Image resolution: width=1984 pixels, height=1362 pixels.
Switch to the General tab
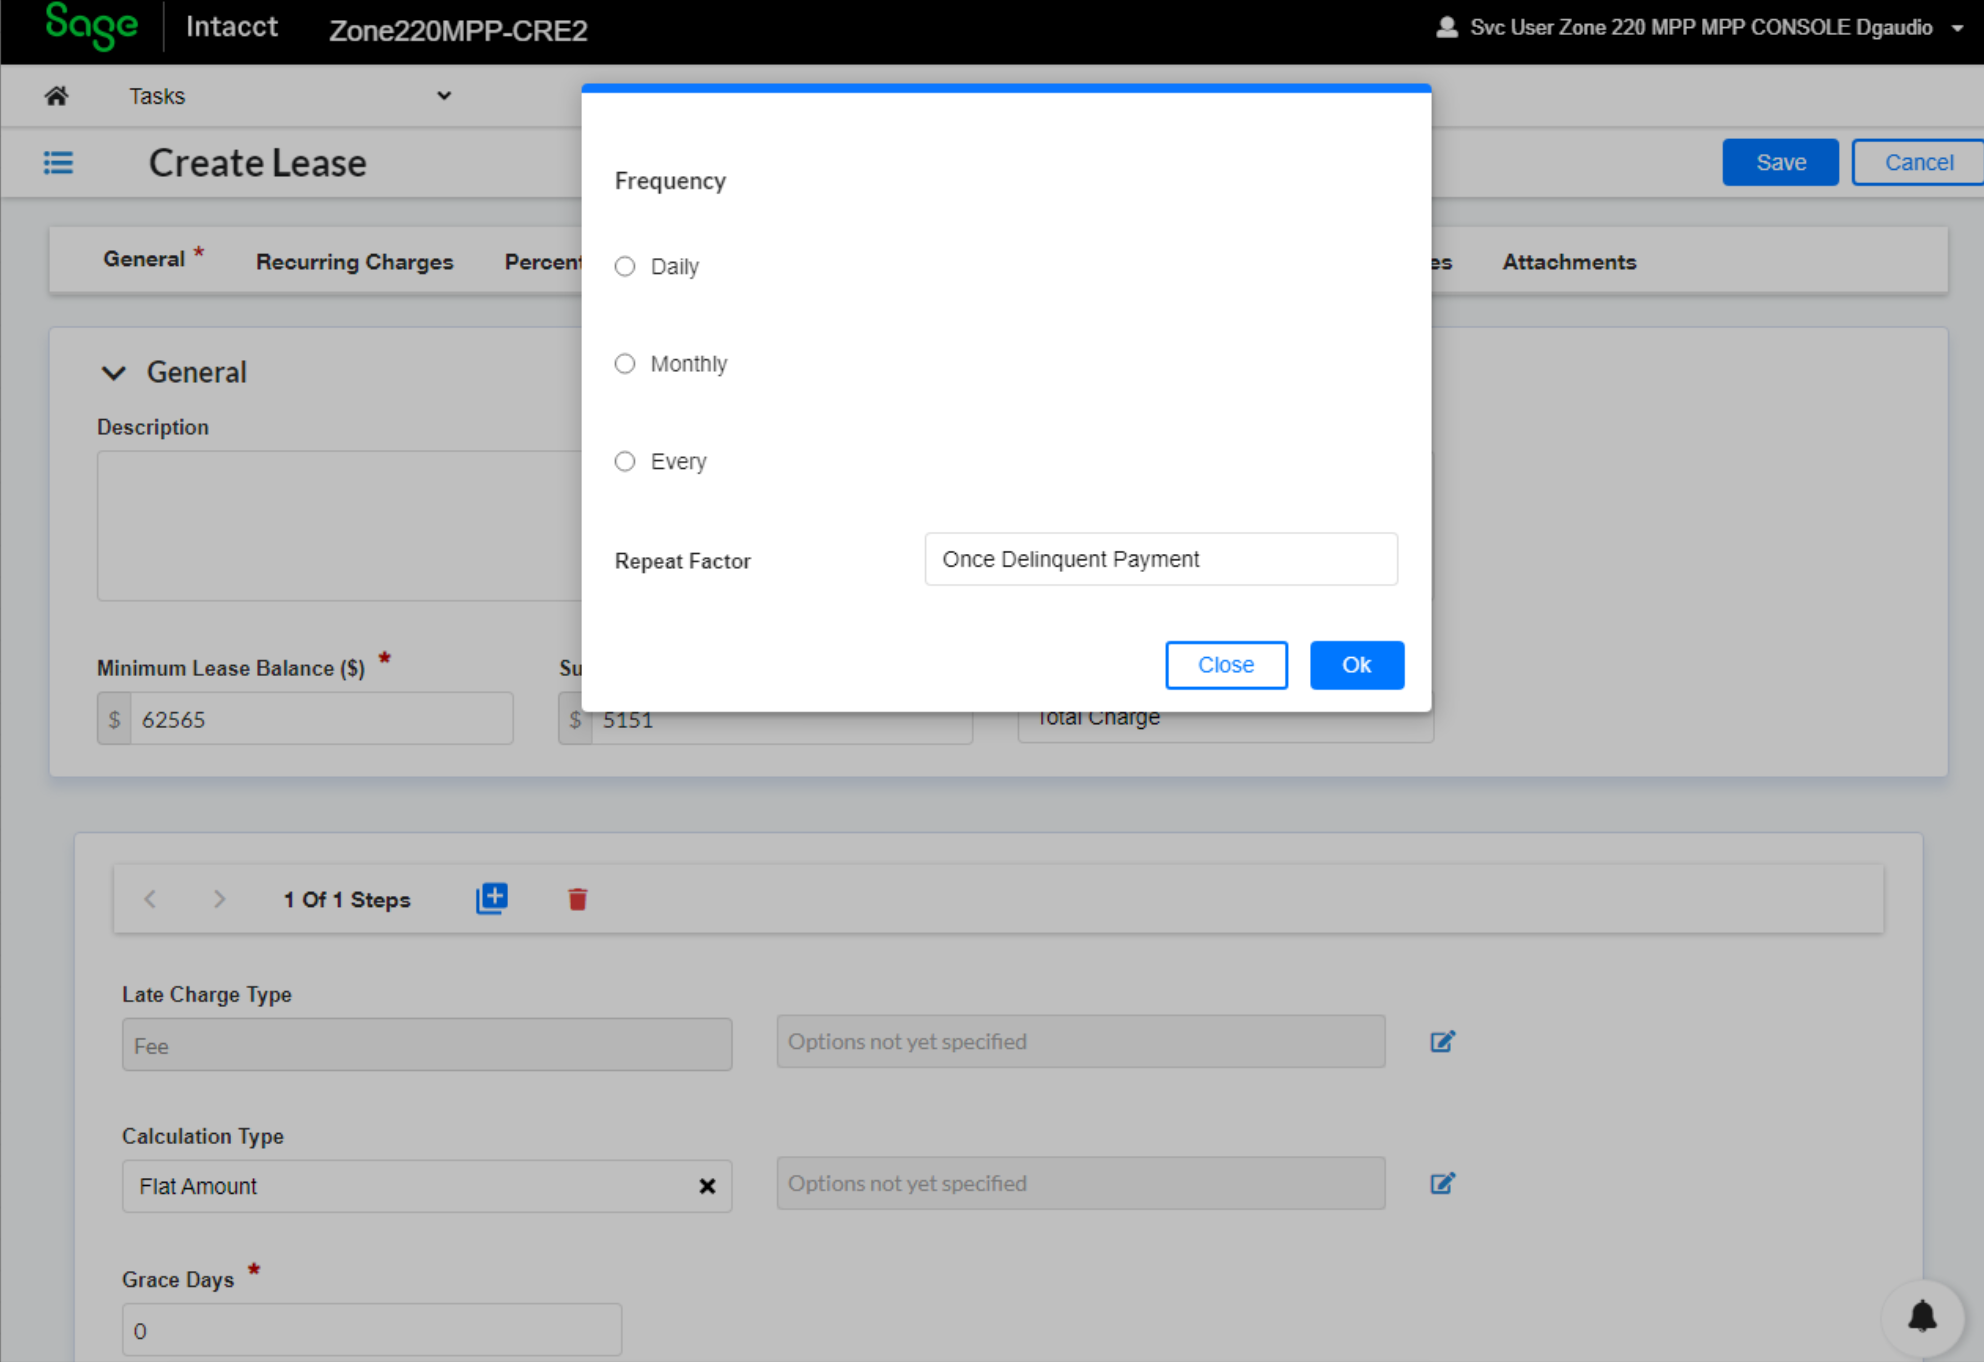click(x=144, y=259)
